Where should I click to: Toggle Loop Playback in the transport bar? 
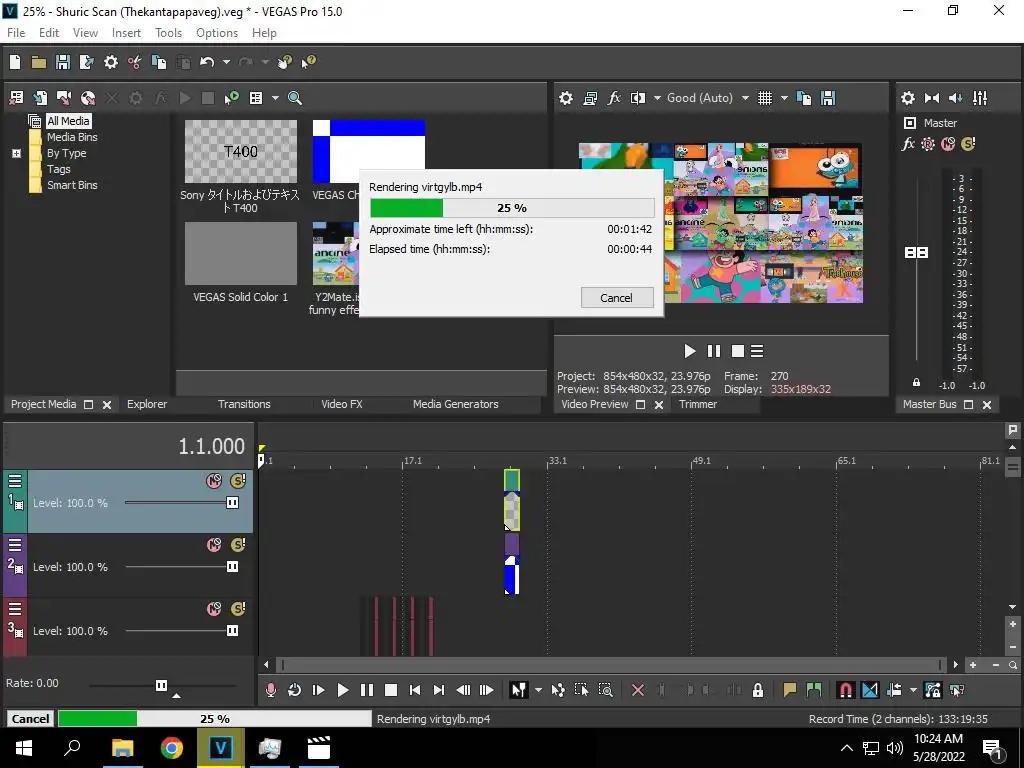click(295, 690)
